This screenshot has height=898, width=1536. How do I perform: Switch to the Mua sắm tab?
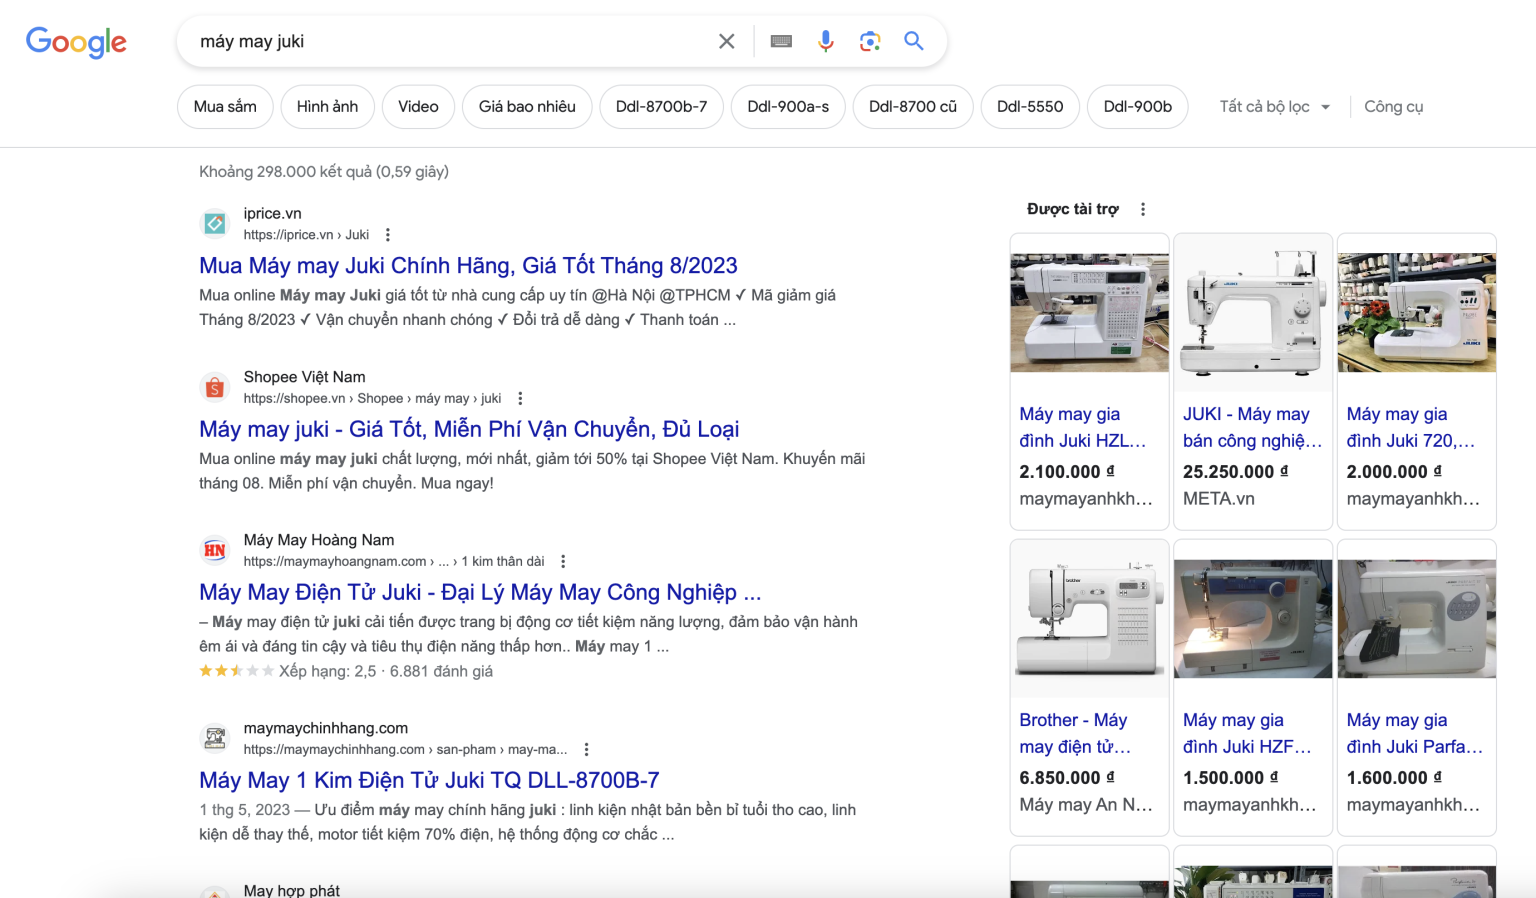[225, 107]
